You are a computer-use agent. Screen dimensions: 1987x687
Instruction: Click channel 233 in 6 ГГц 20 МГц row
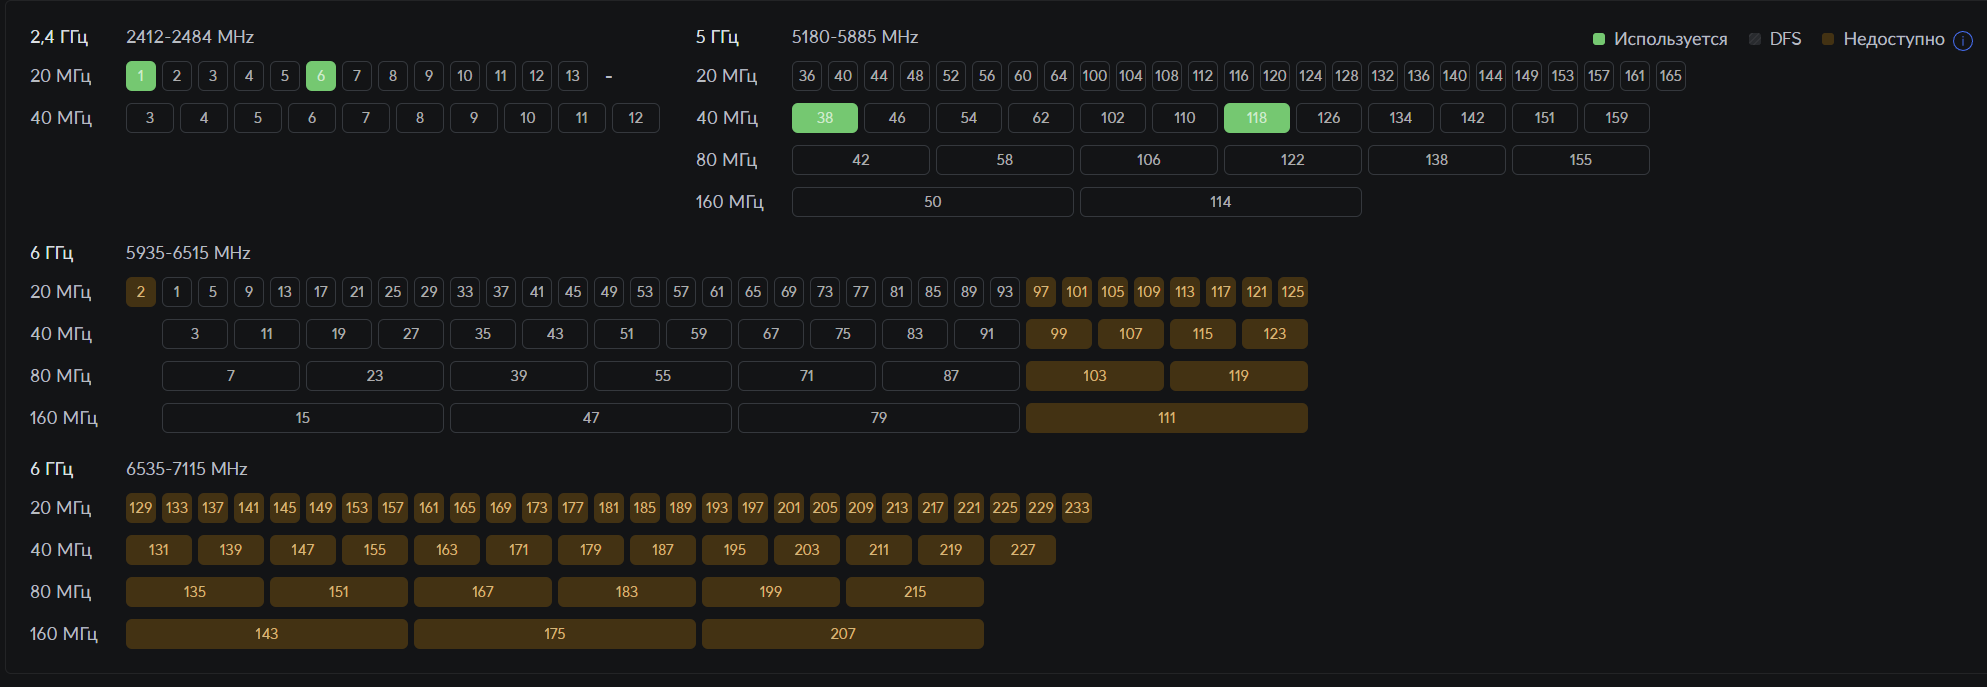pos(1077,508)
